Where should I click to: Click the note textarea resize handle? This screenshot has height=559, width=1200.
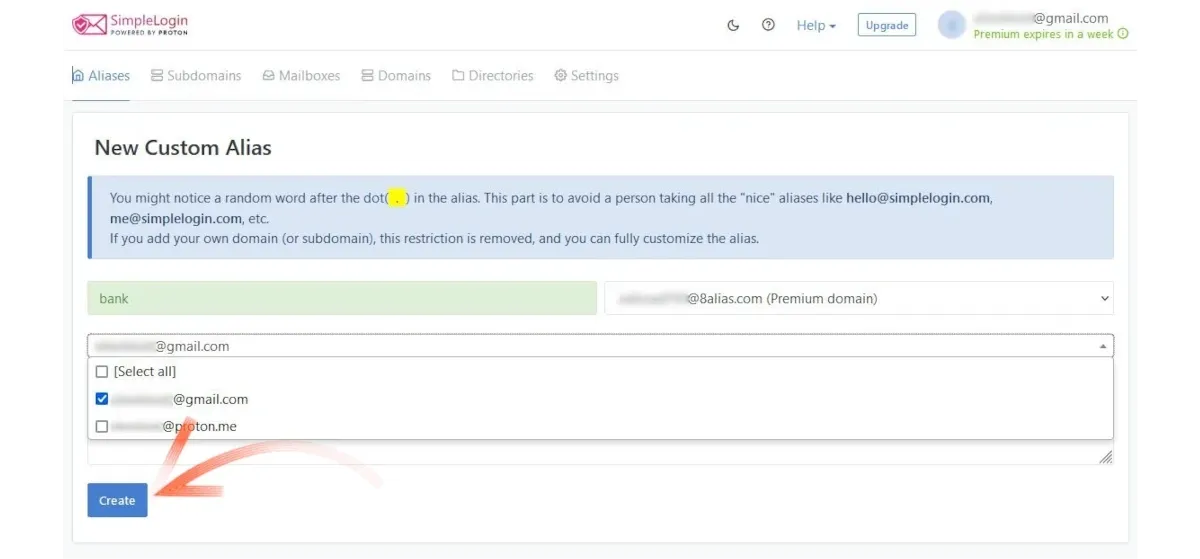1105,457
